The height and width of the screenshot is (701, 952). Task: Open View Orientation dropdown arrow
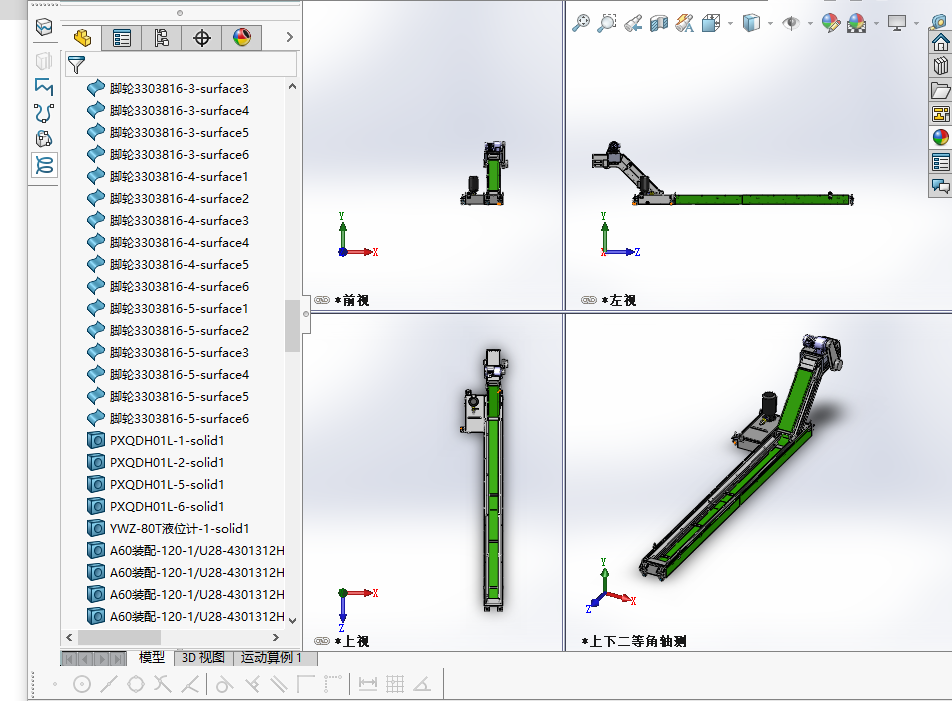point(730,24)
